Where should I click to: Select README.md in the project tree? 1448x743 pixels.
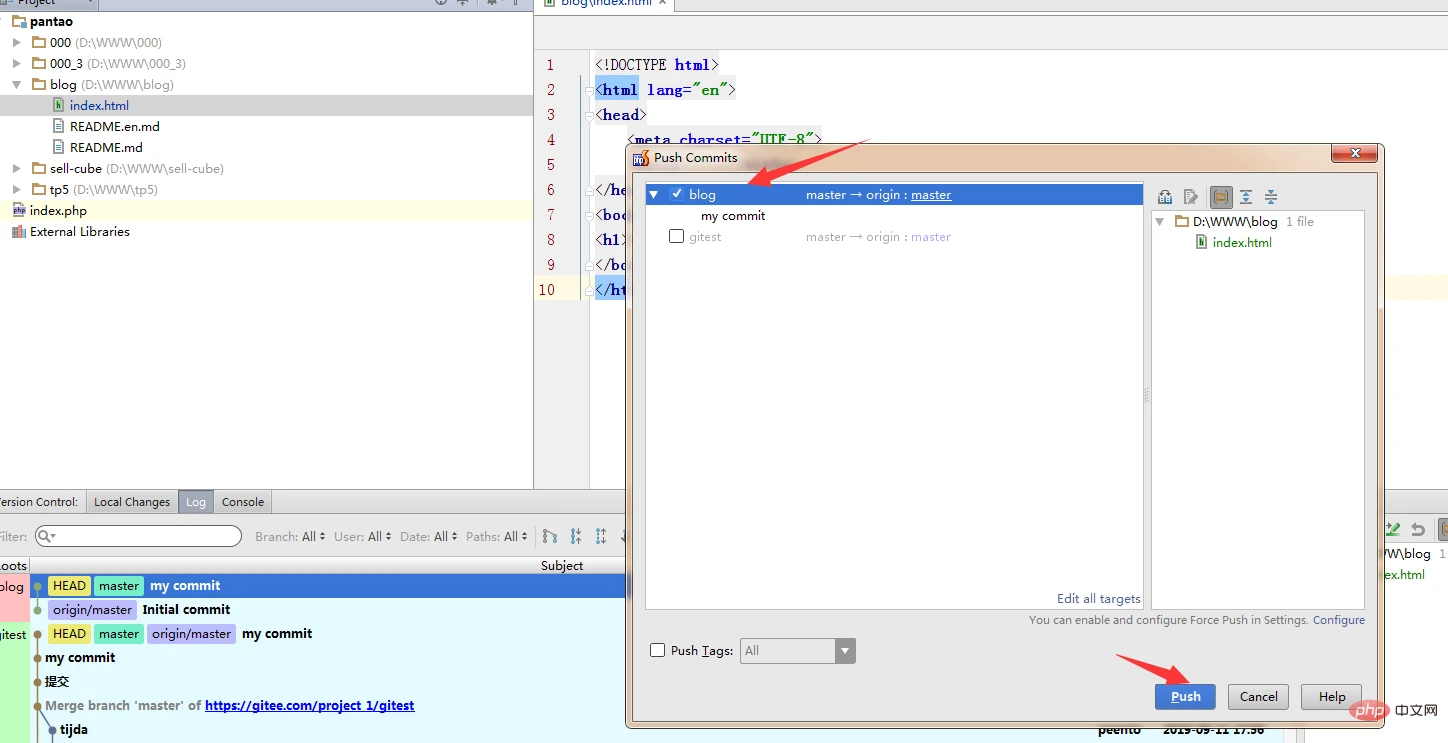[106, 148]
